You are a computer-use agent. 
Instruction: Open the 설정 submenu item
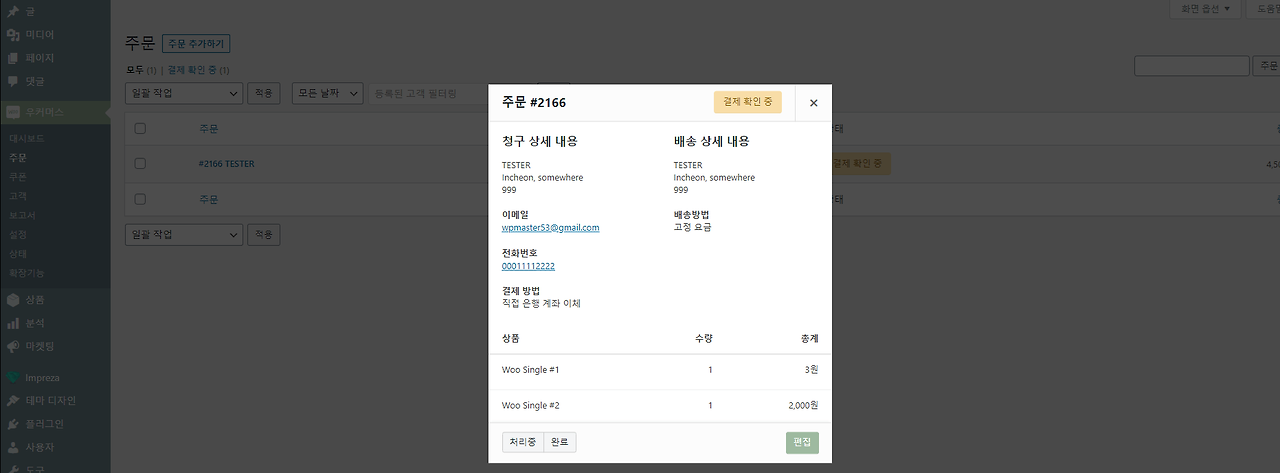click(18, 234)
